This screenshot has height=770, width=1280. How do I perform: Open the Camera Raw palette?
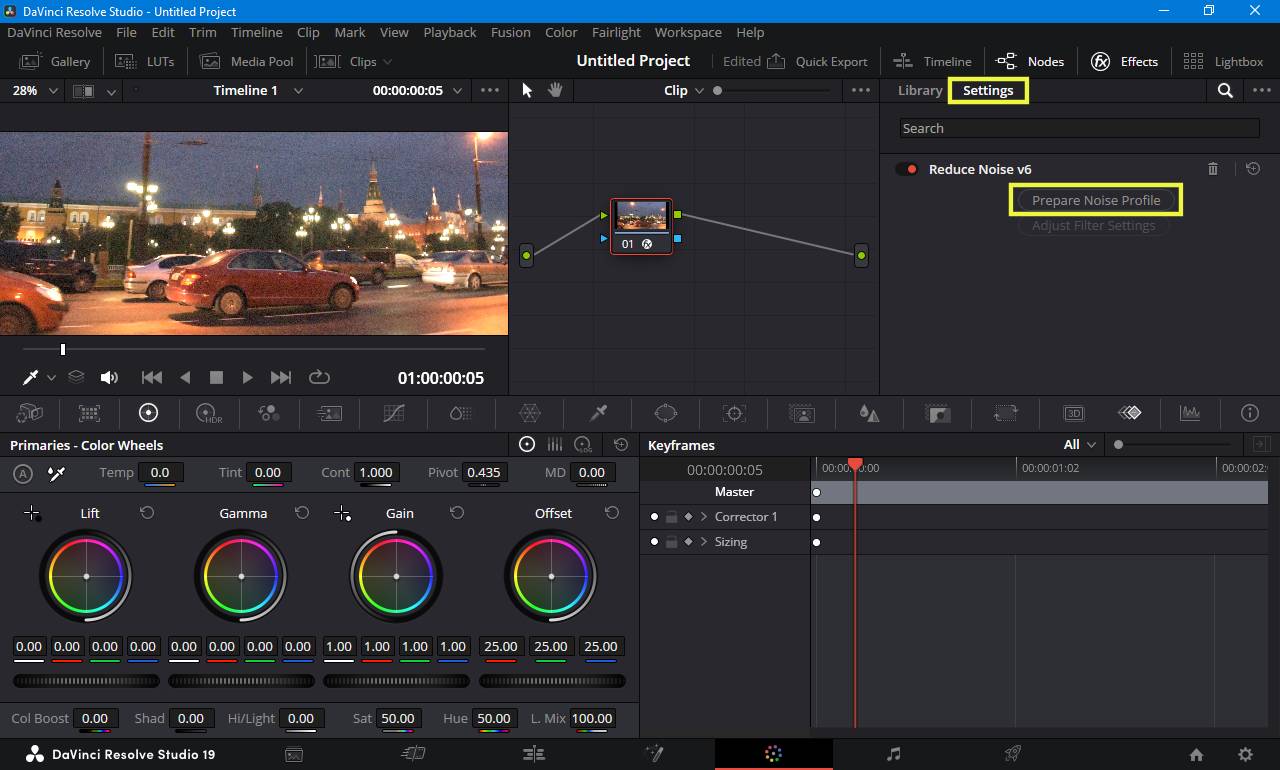point(30,413)
